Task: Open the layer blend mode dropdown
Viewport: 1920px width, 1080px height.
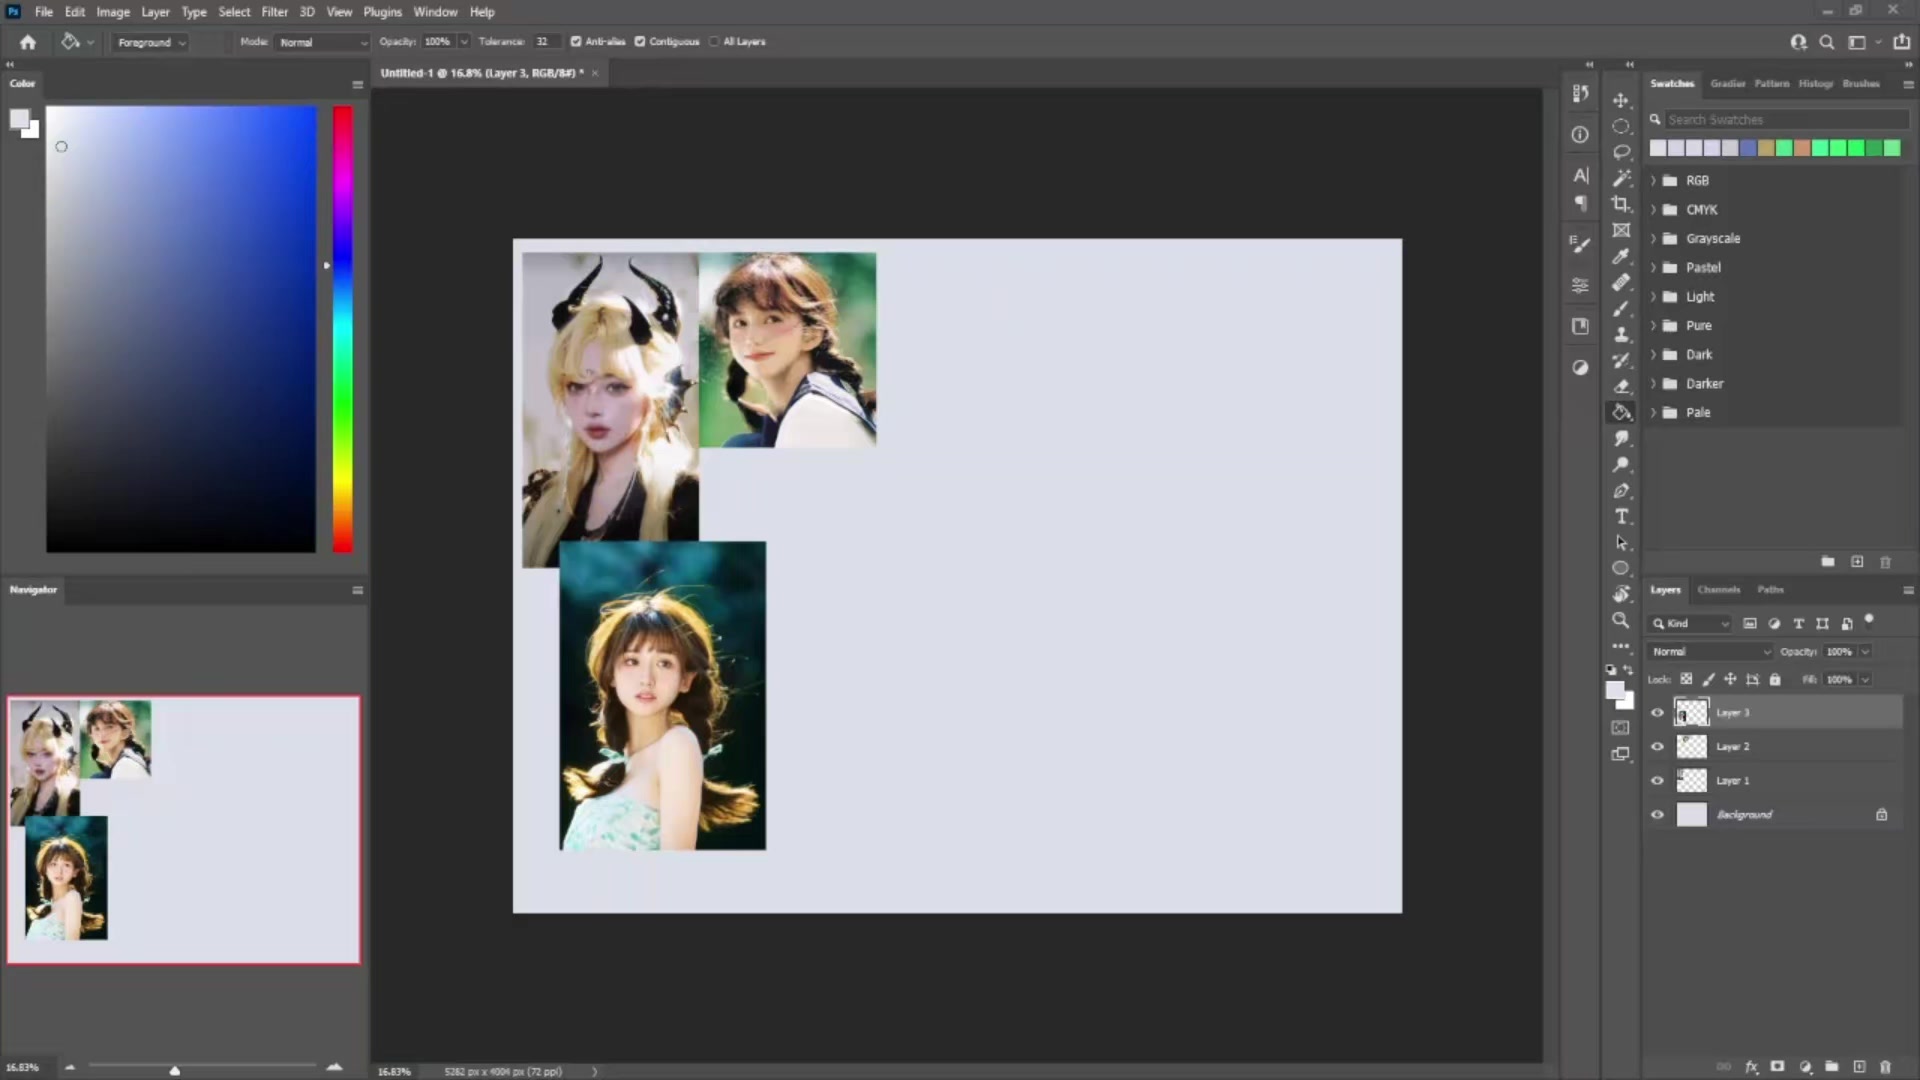Action: [1710, 652]
